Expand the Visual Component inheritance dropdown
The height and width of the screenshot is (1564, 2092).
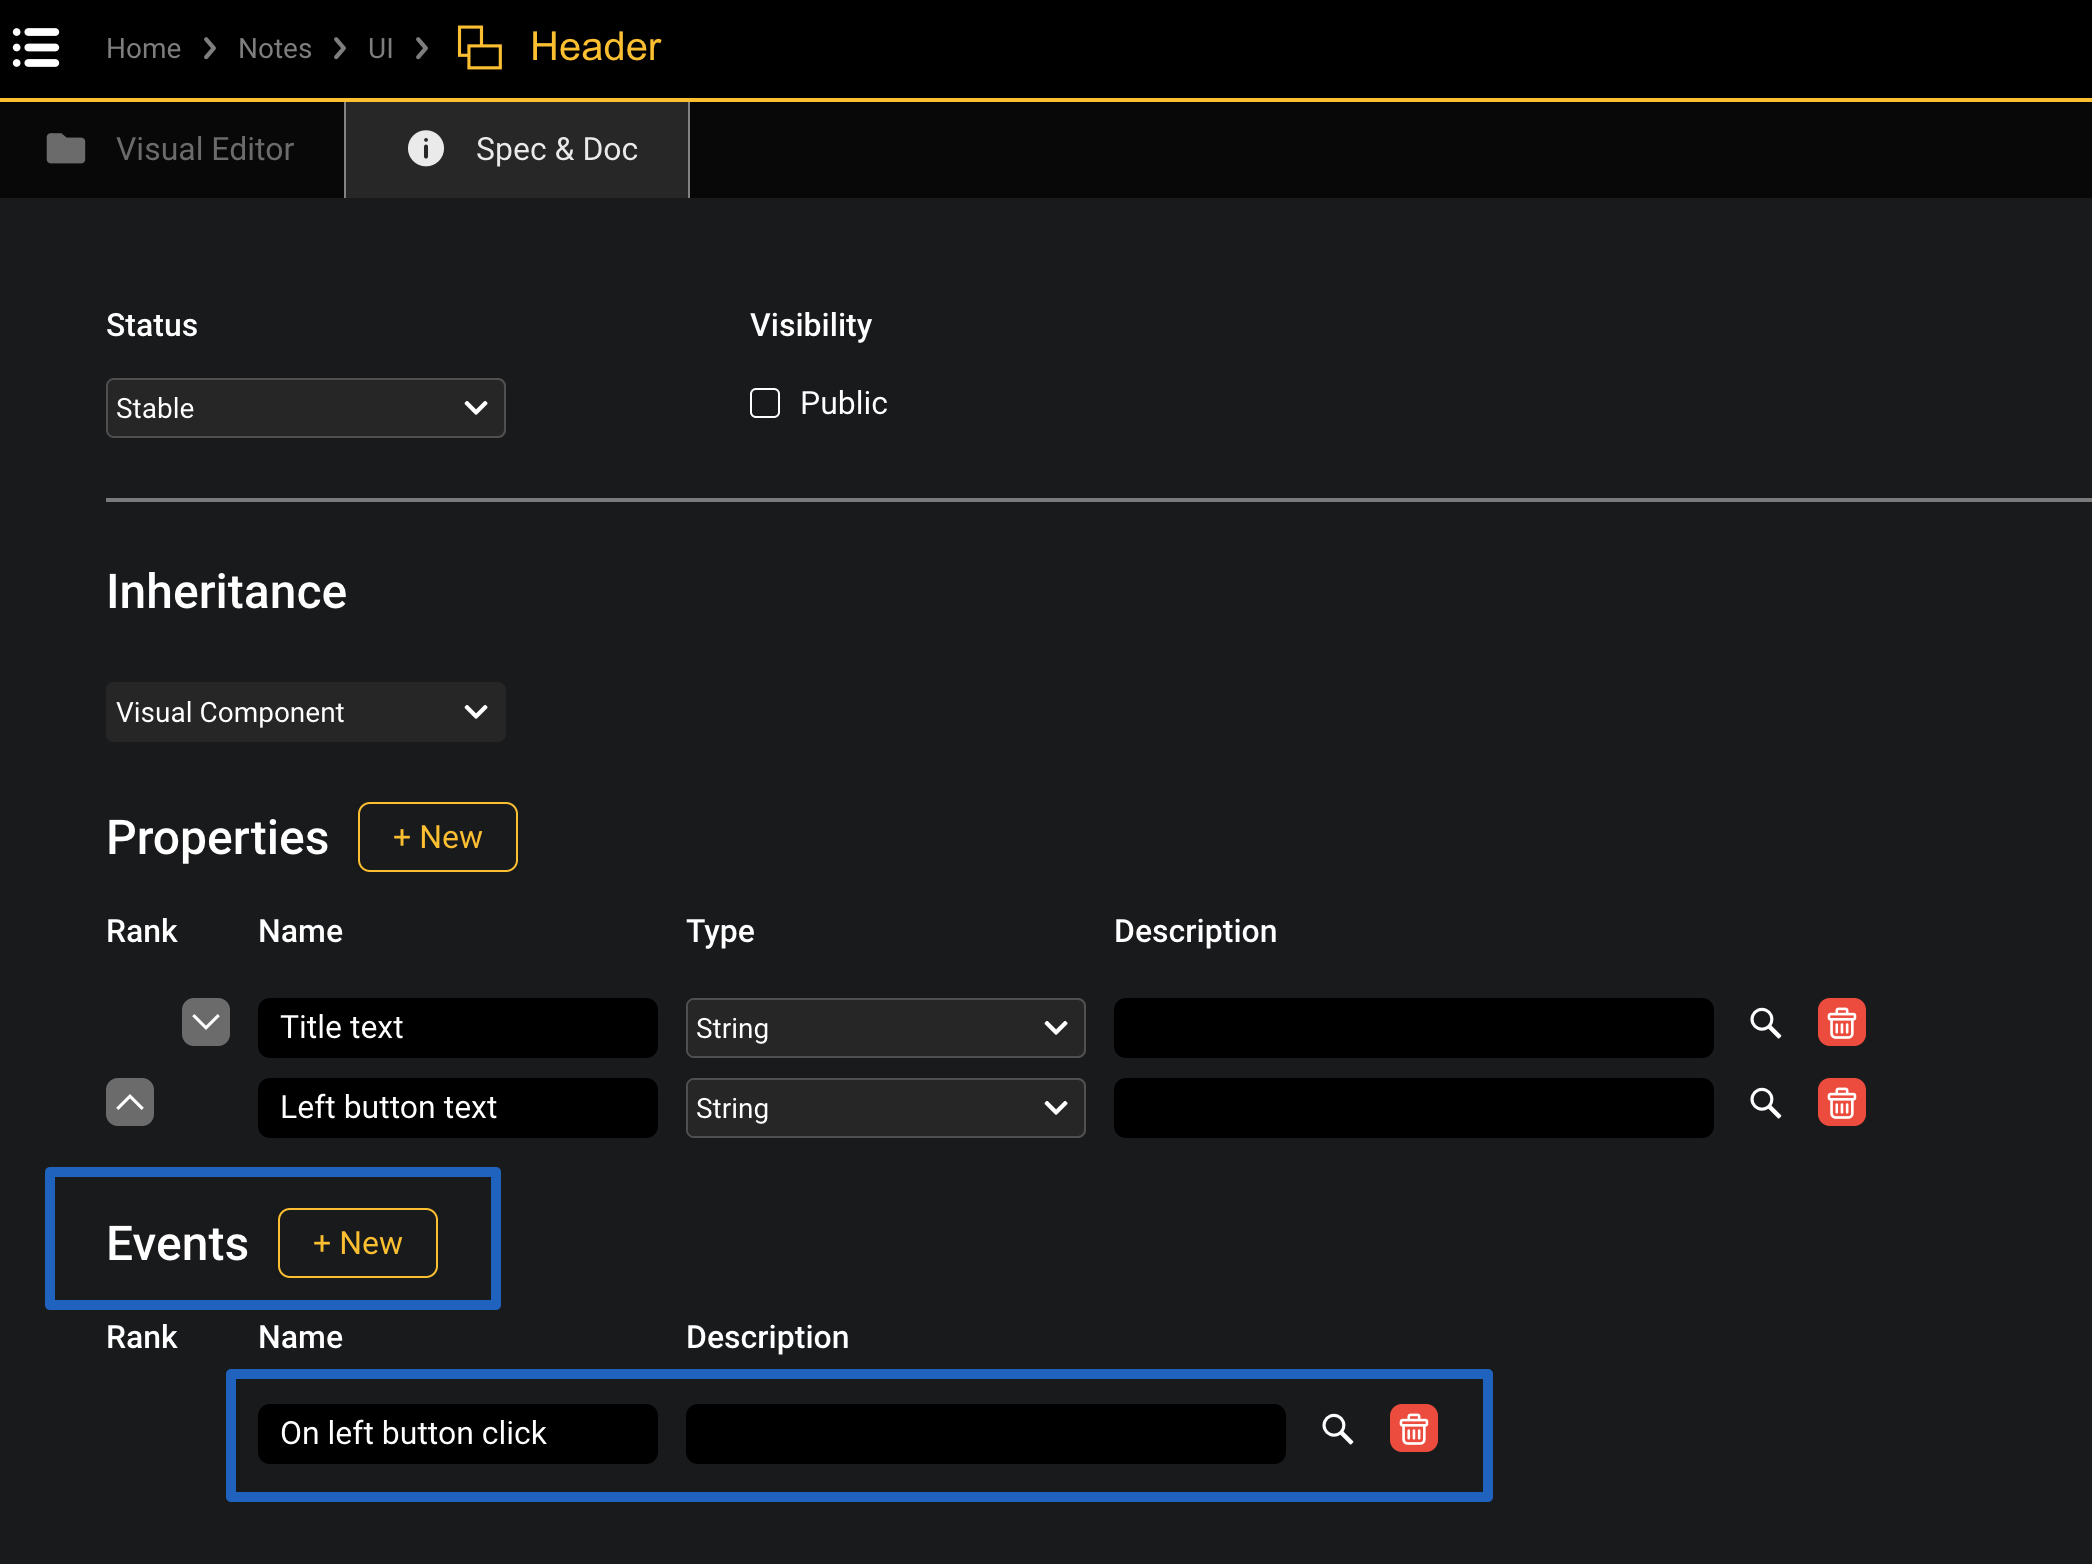[305, 712]
